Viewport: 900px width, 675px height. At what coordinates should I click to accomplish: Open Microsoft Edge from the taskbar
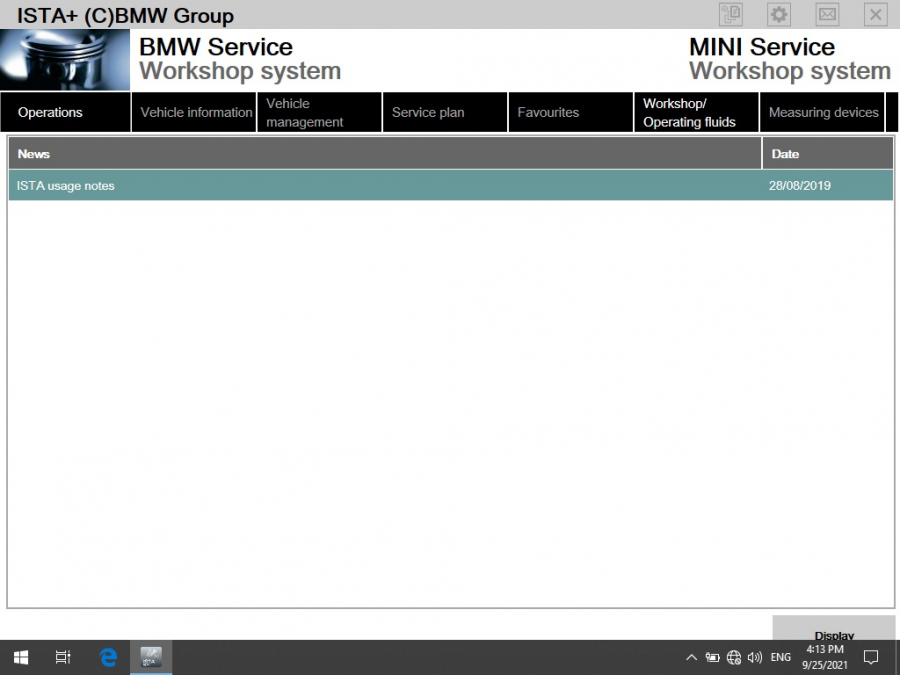(x=108, y=657)
